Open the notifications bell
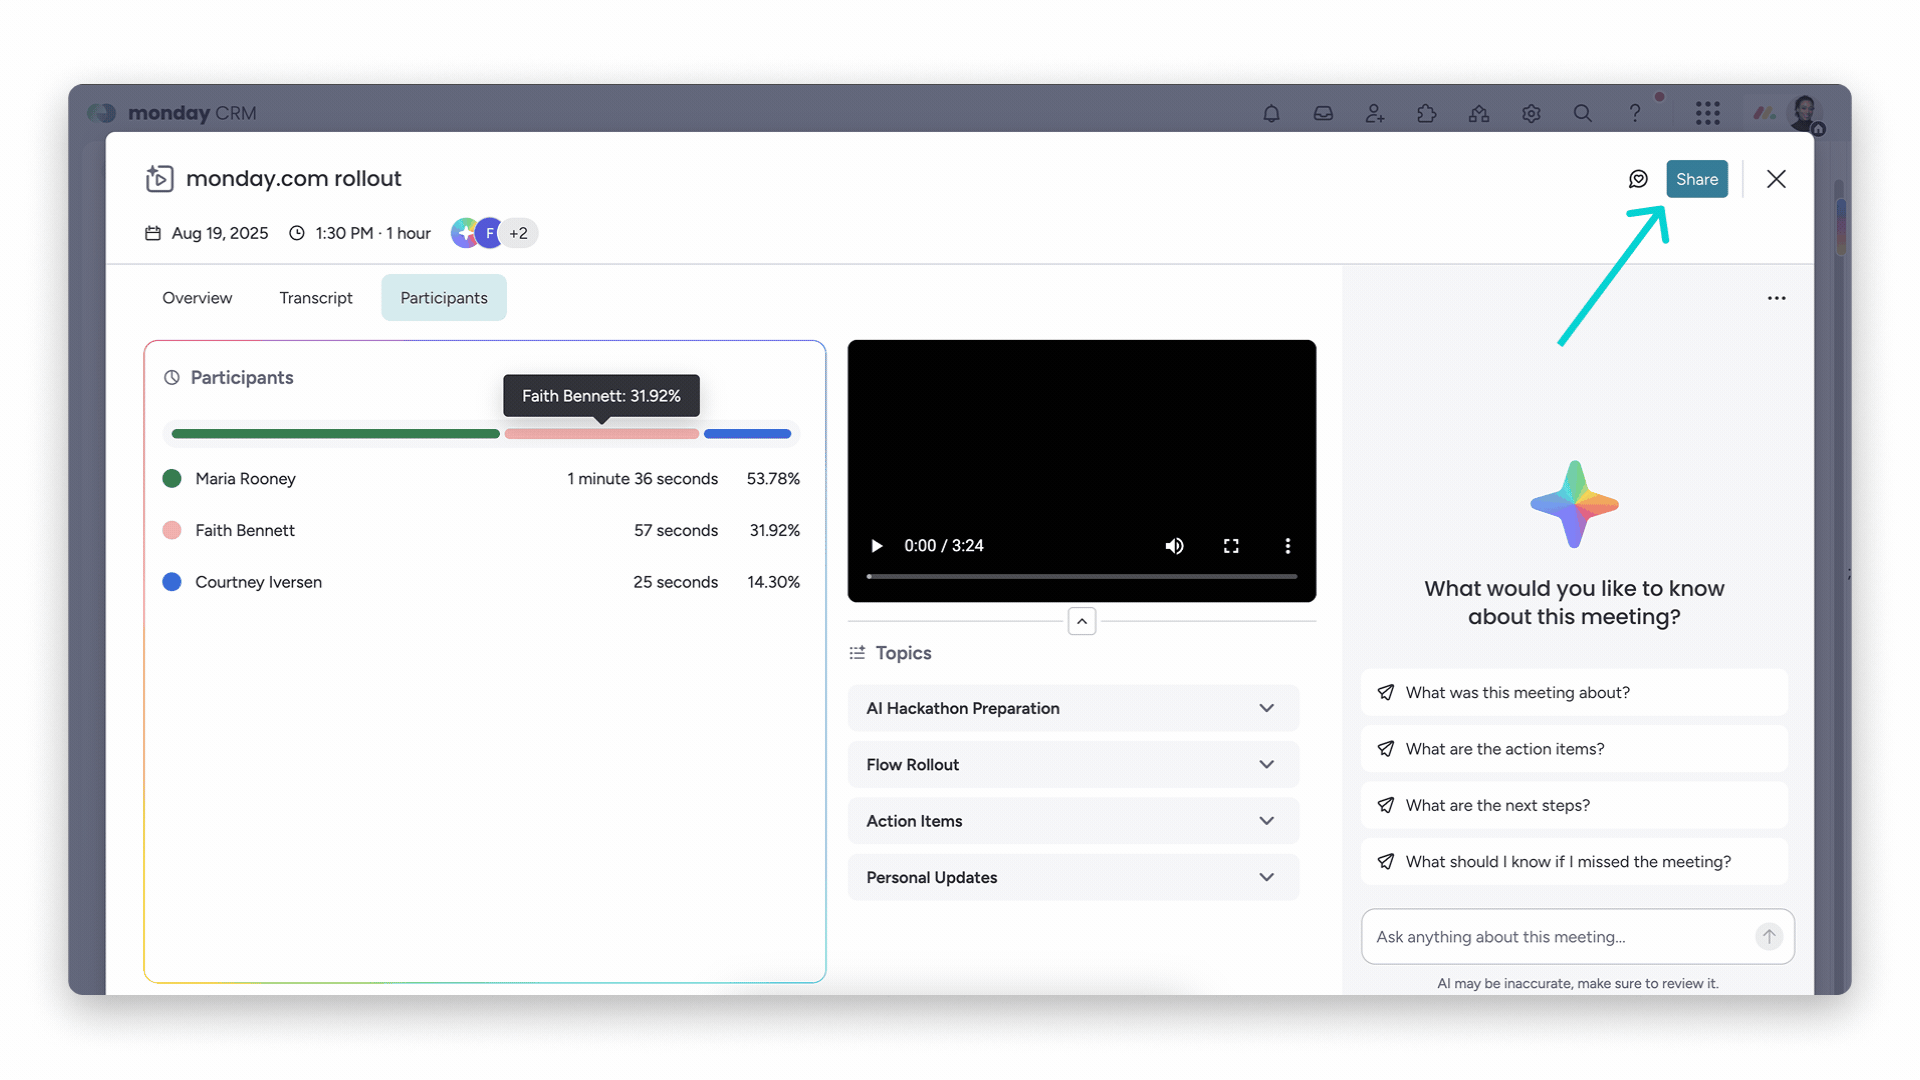 pyautogui.click(x=1271, y=114)
